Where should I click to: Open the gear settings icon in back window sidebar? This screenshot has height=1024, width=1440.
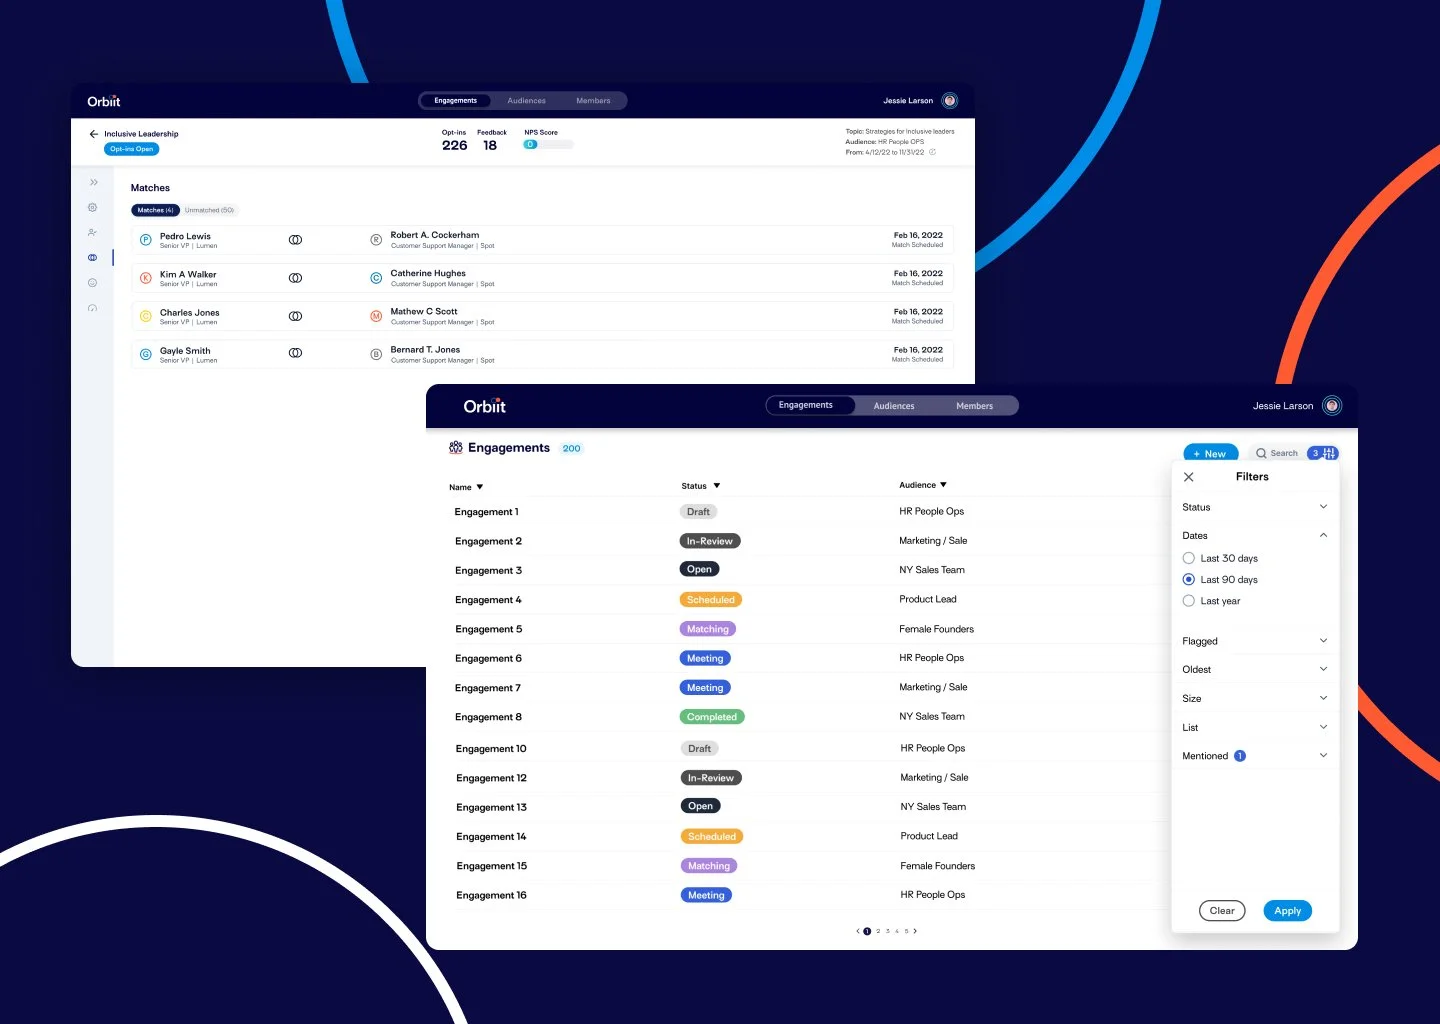pos(92,207)
